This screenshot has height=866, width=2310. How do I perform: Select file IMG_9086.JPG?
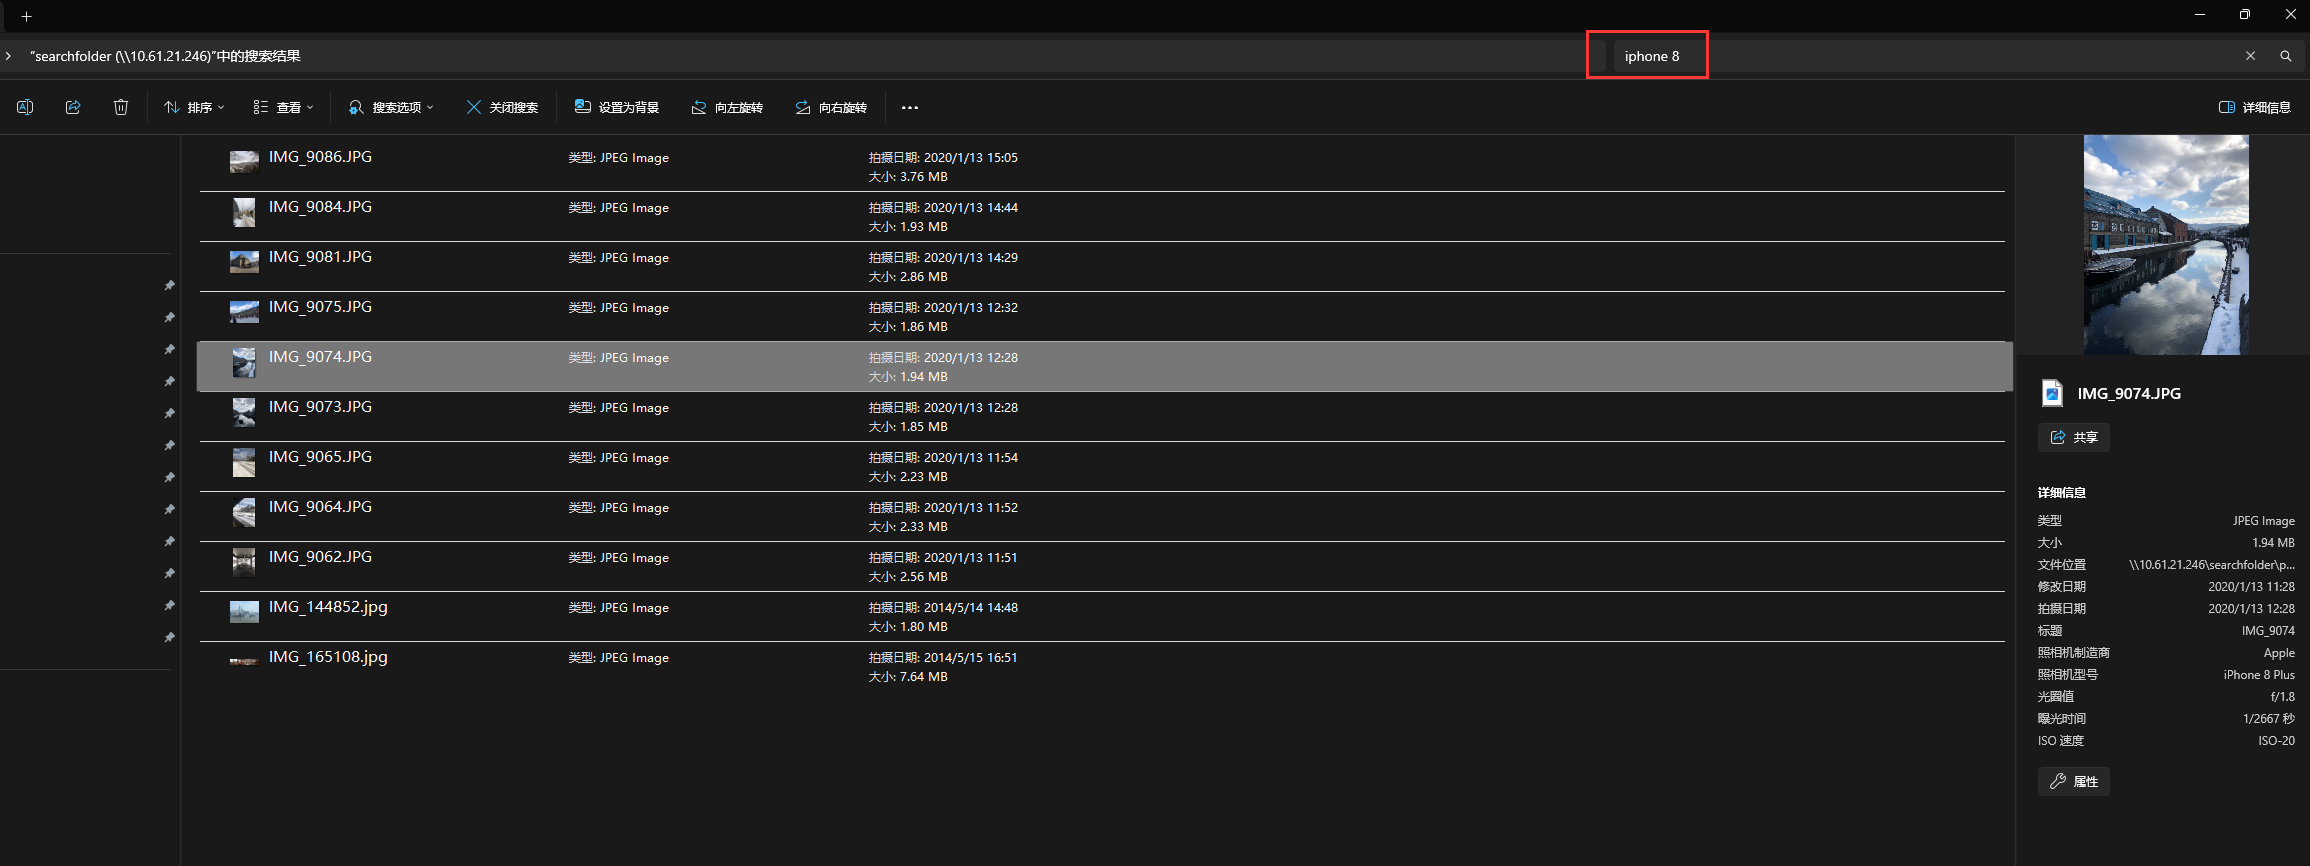[x=1102, y=166]
